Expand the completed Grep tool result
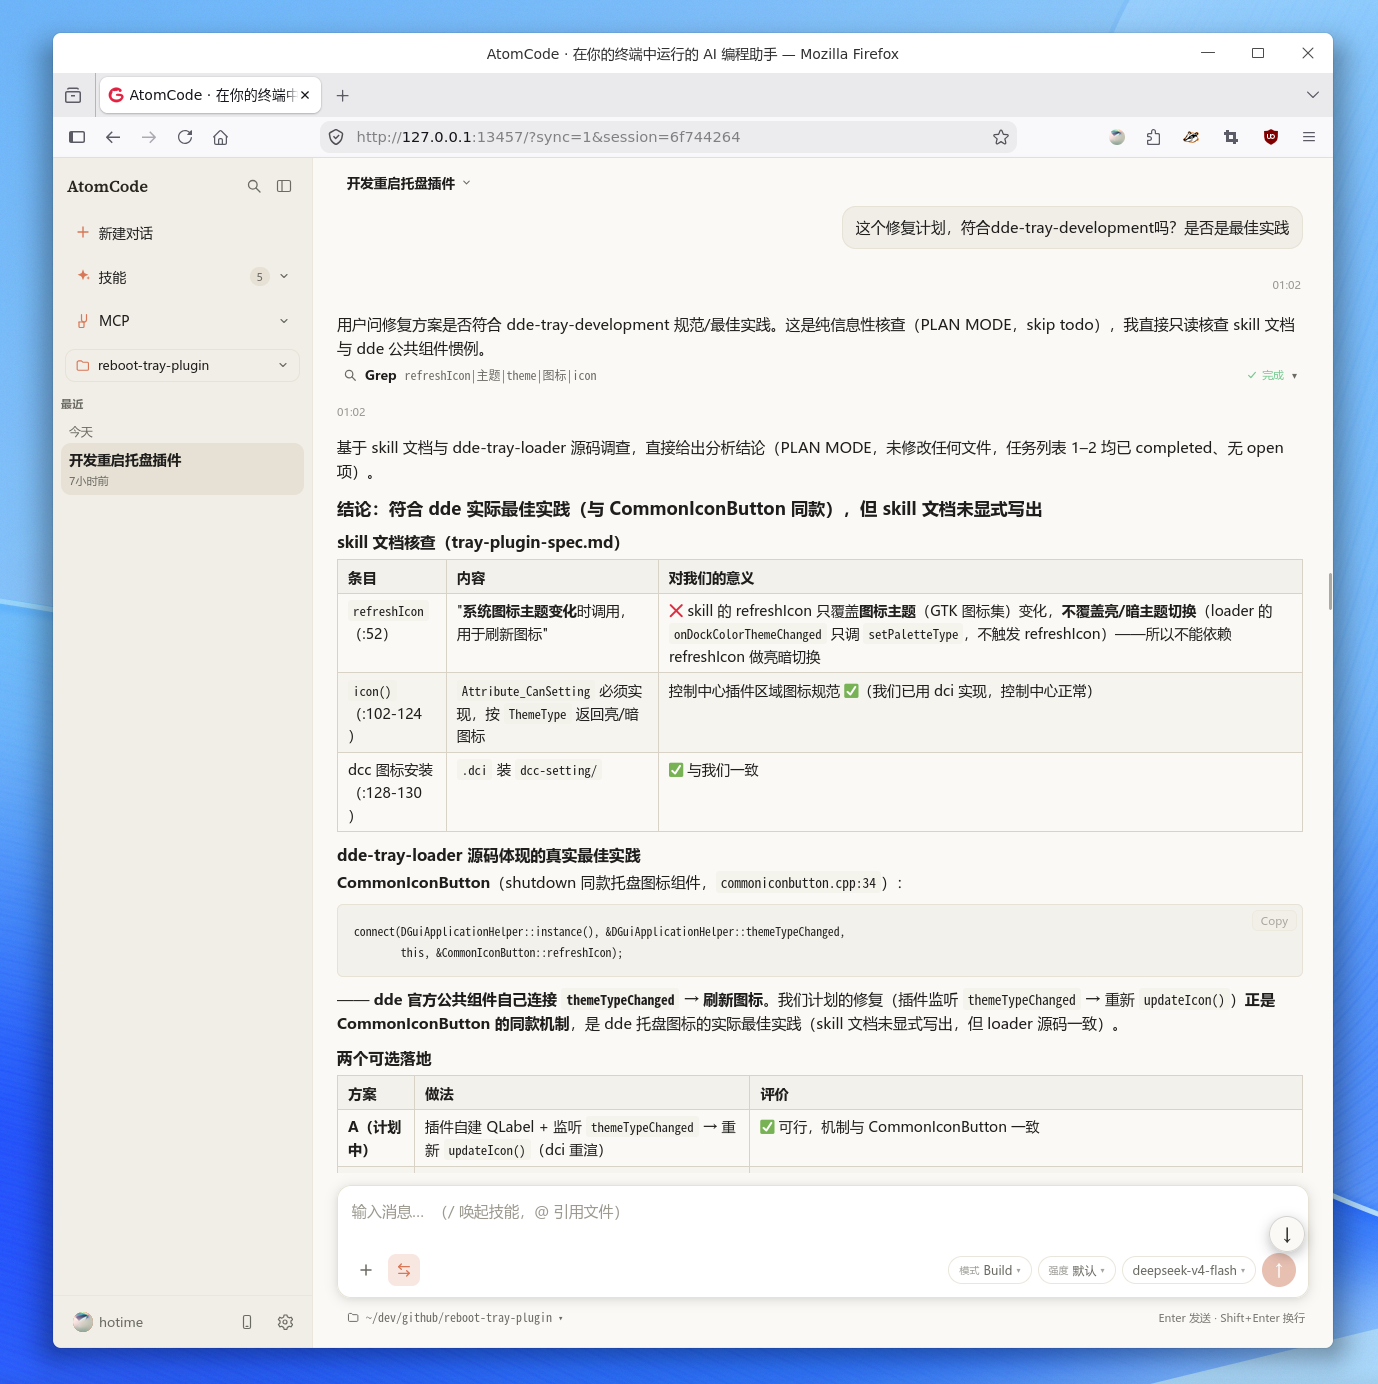Viewport: 1378px width, 1384px height. 1272,376
